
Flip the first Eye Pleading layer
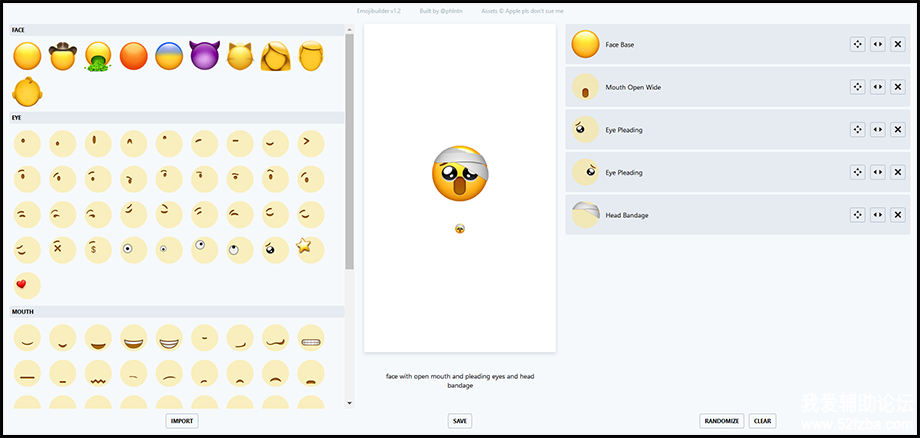point(878,130)
